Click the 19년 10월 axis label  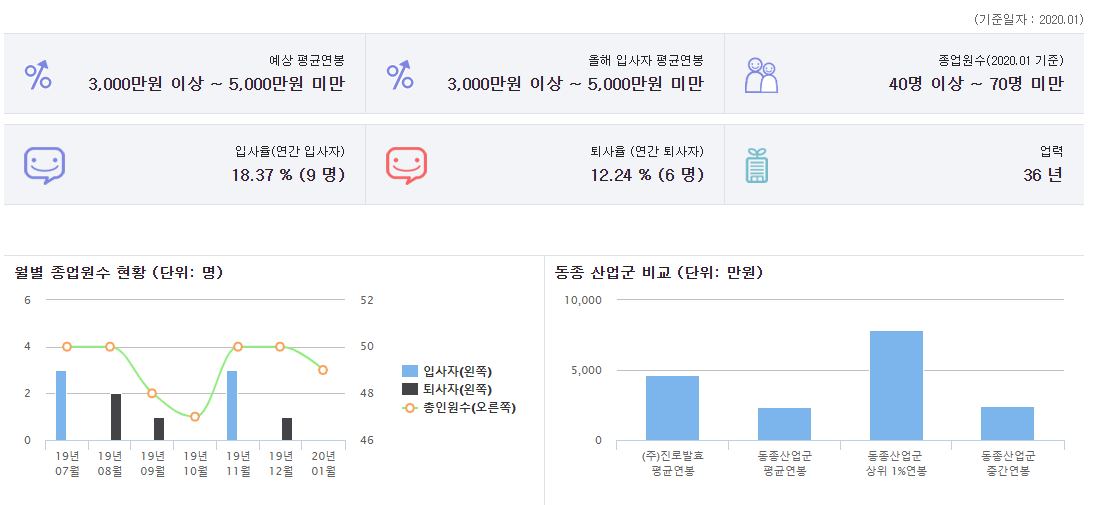pos(195,464)
